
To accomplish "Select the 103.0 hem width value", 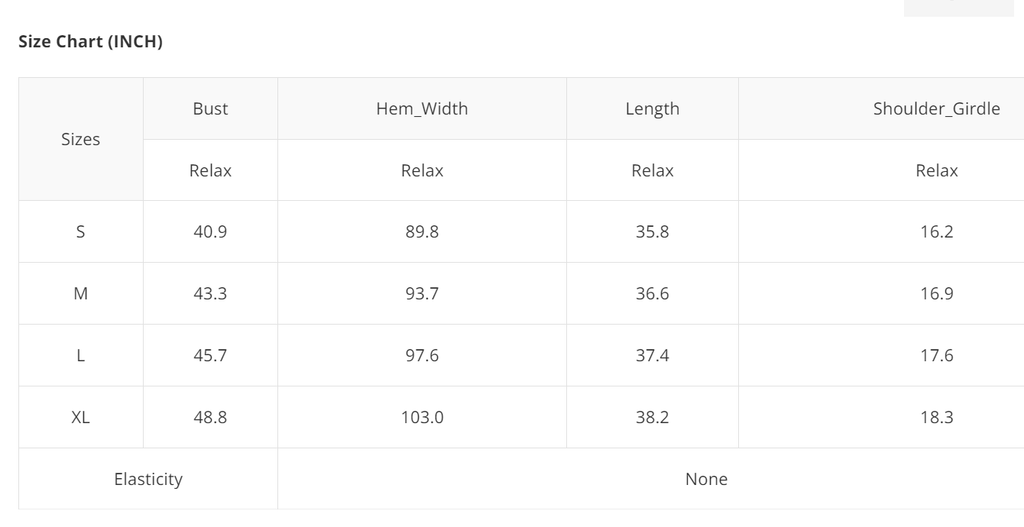I will [x=422, y=418].
